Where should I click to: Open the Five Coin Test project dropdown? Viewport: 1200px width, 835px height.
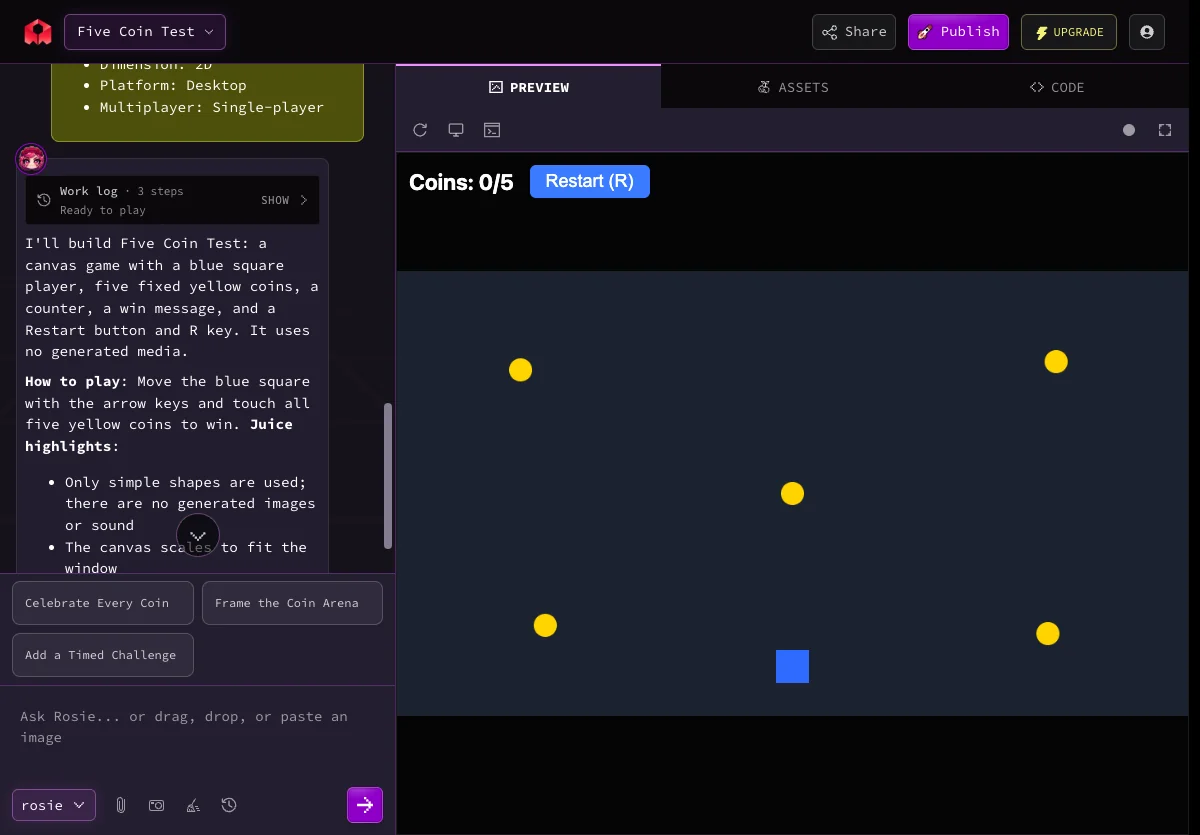point(145,32)
